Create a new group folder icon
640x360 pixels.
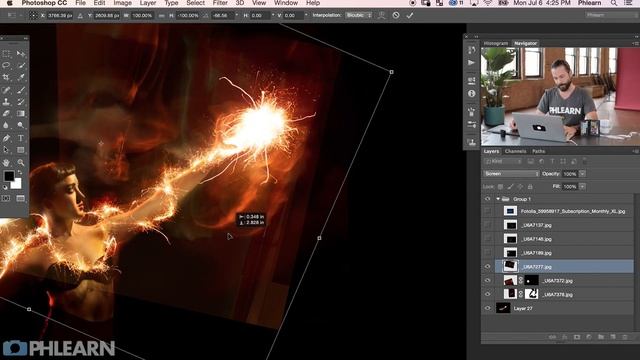[601, 337]
